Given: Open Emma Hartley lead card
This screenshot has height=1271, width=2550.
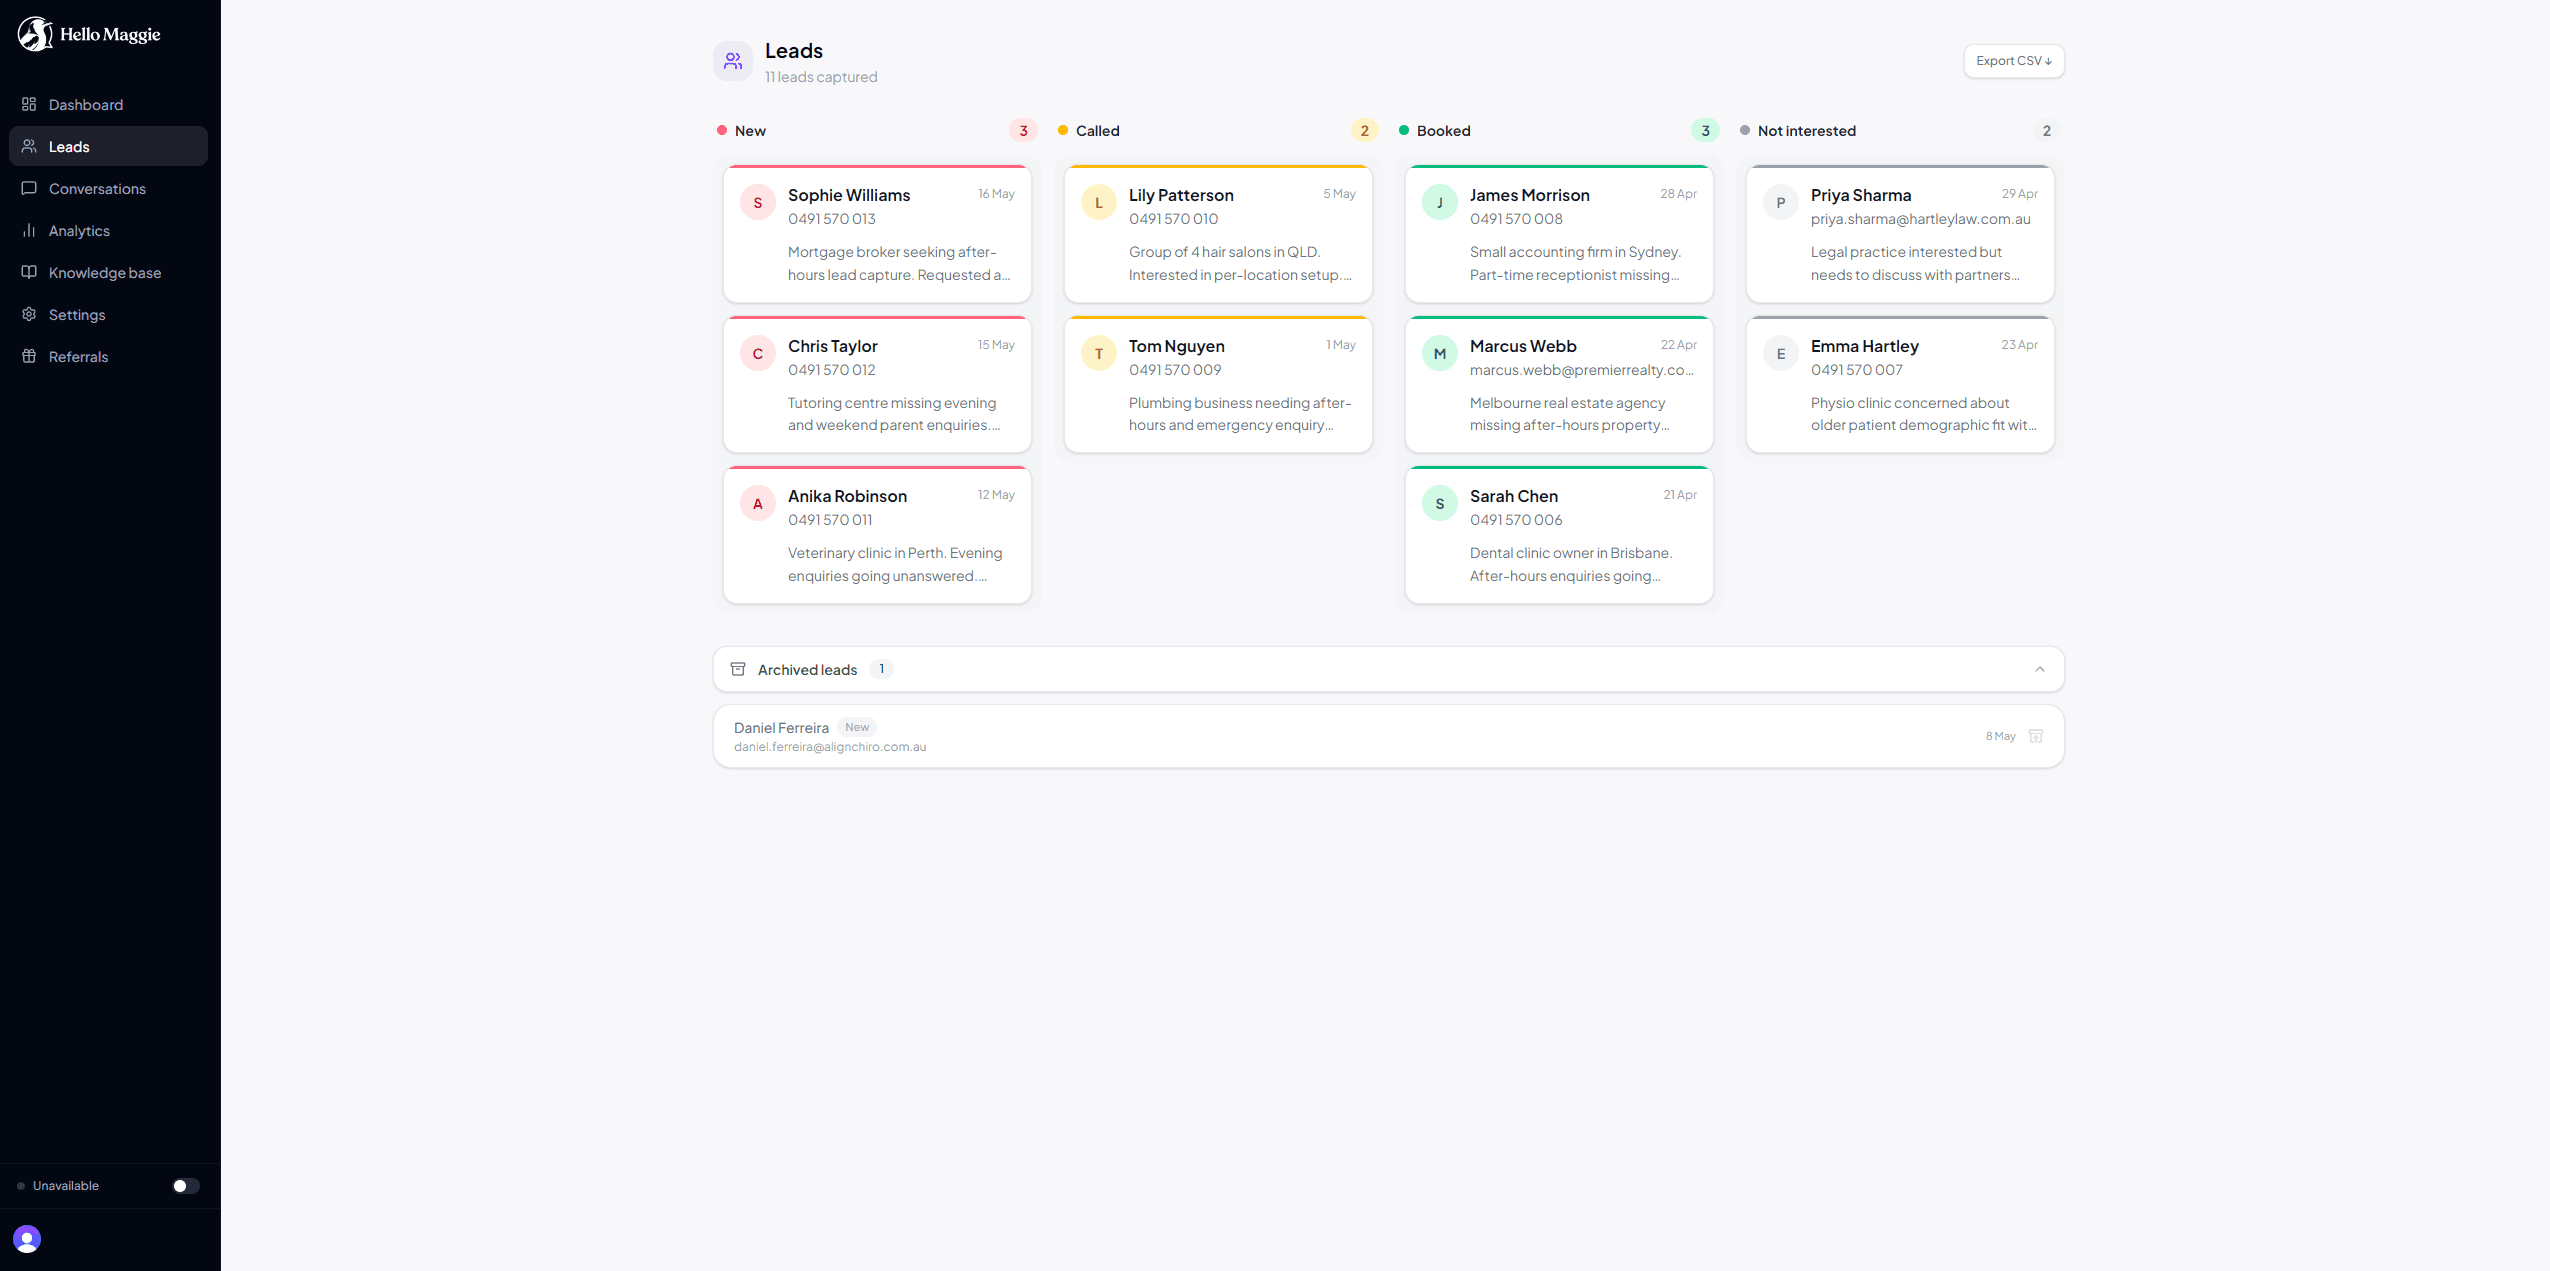Looking at the screenshot, I should pyautogui.click(x=1900, y=385).
